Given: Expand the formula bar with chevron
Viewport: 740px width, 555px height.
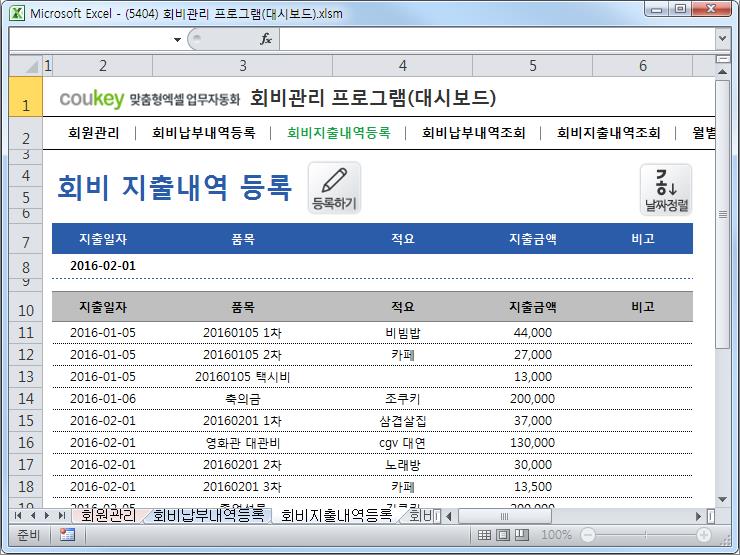Looking at the screenshot, I should pyautogui.click(x=722, y=39).
